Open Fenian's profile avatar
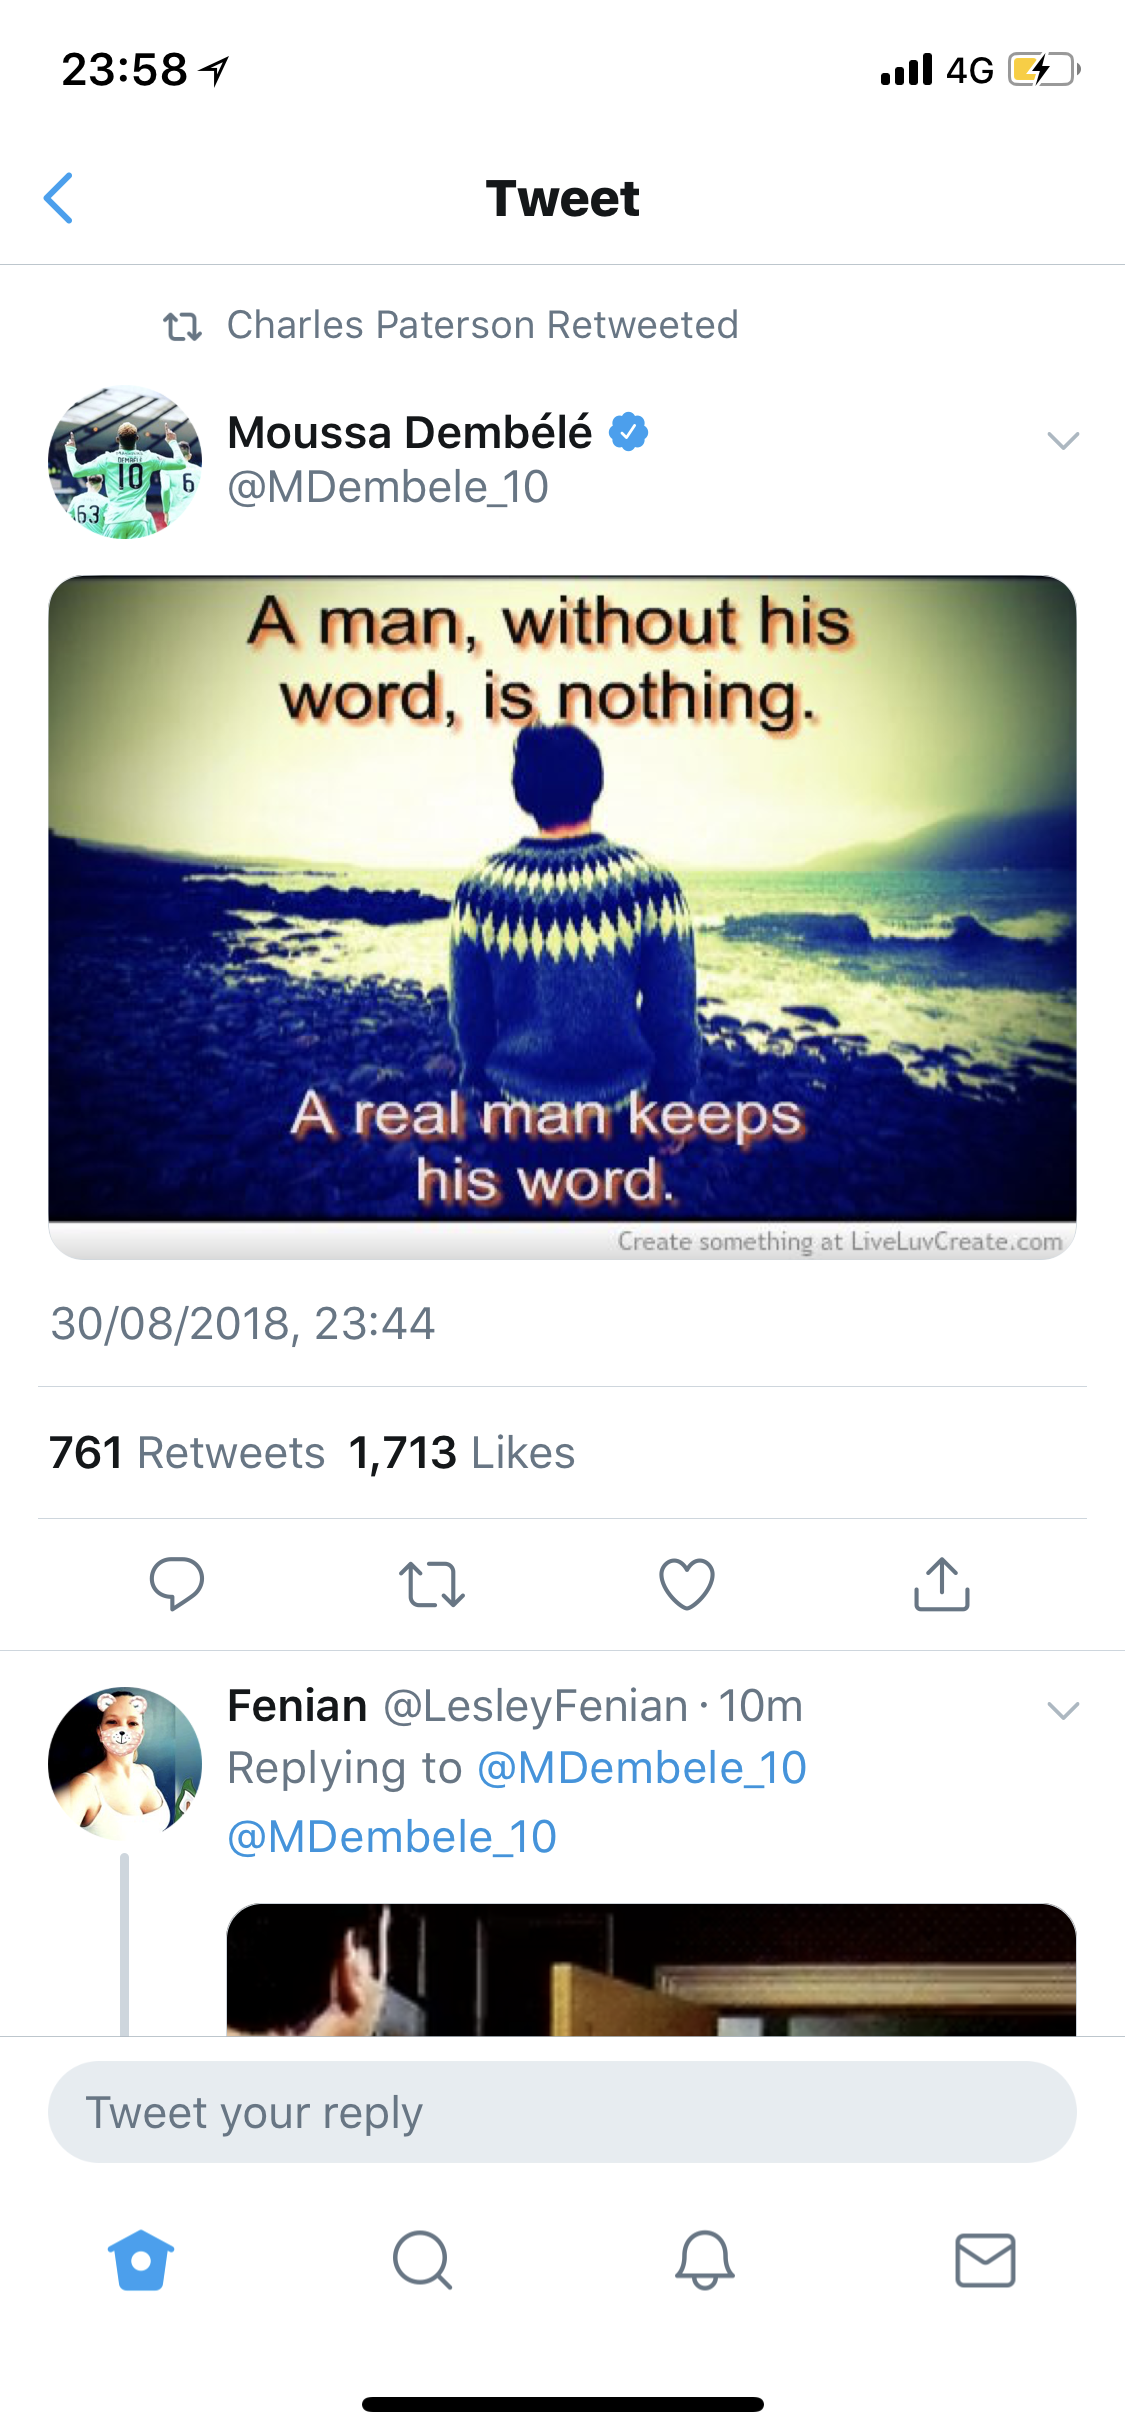 [x=125, y=1763]
